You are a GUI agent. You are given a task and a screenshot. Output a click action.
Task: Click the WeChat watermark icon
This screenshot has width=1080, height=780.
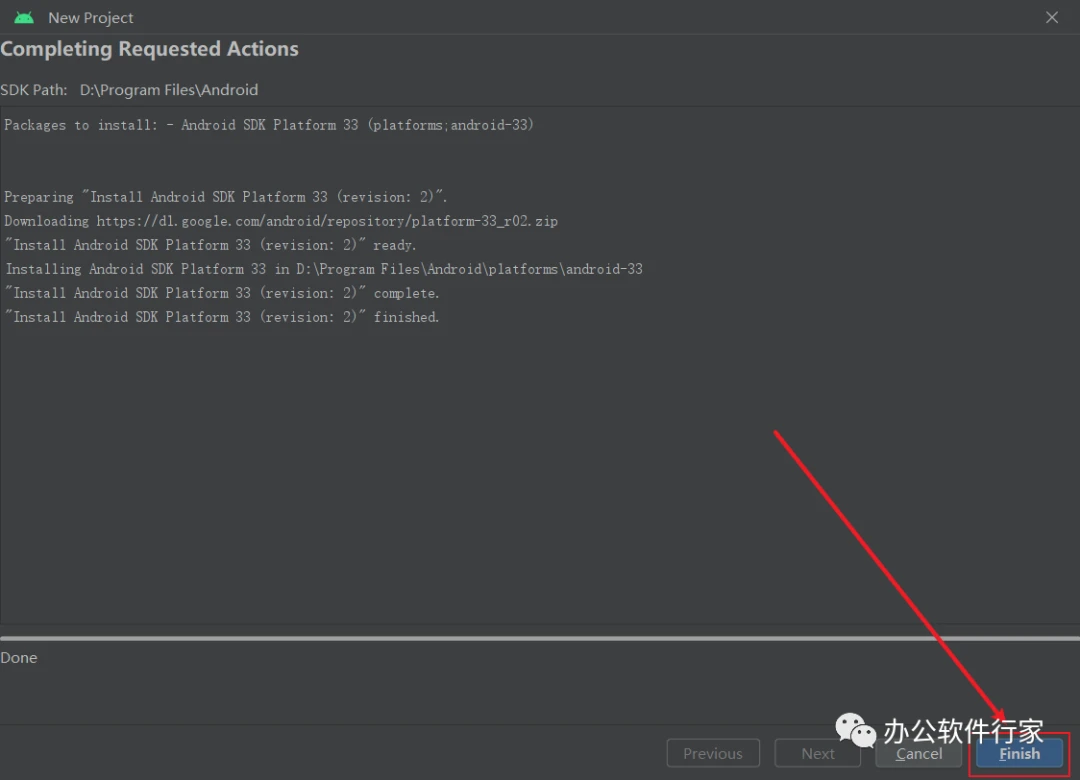click(x=855, y=730)
